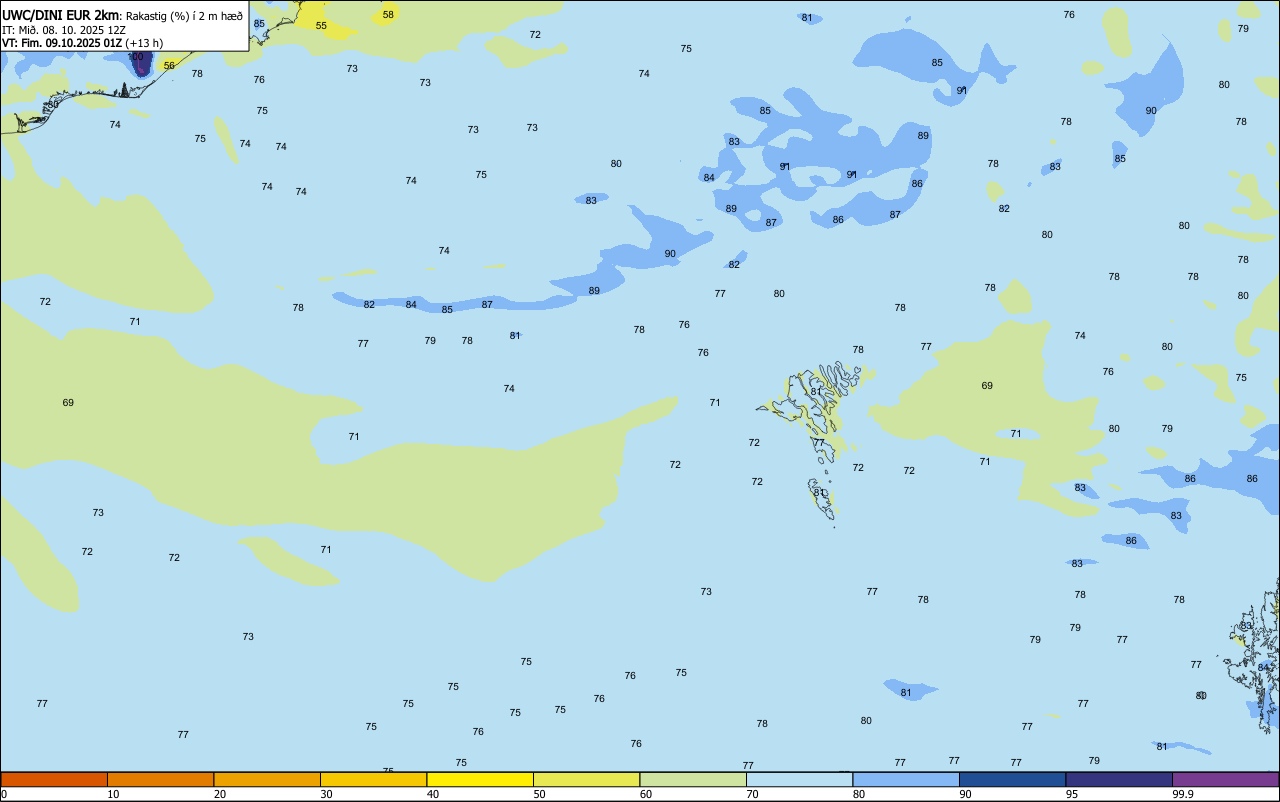The width and height of the screenshot is (1280, 802).
Task: Click the legend tick label 30
Action: click(326, 794)
